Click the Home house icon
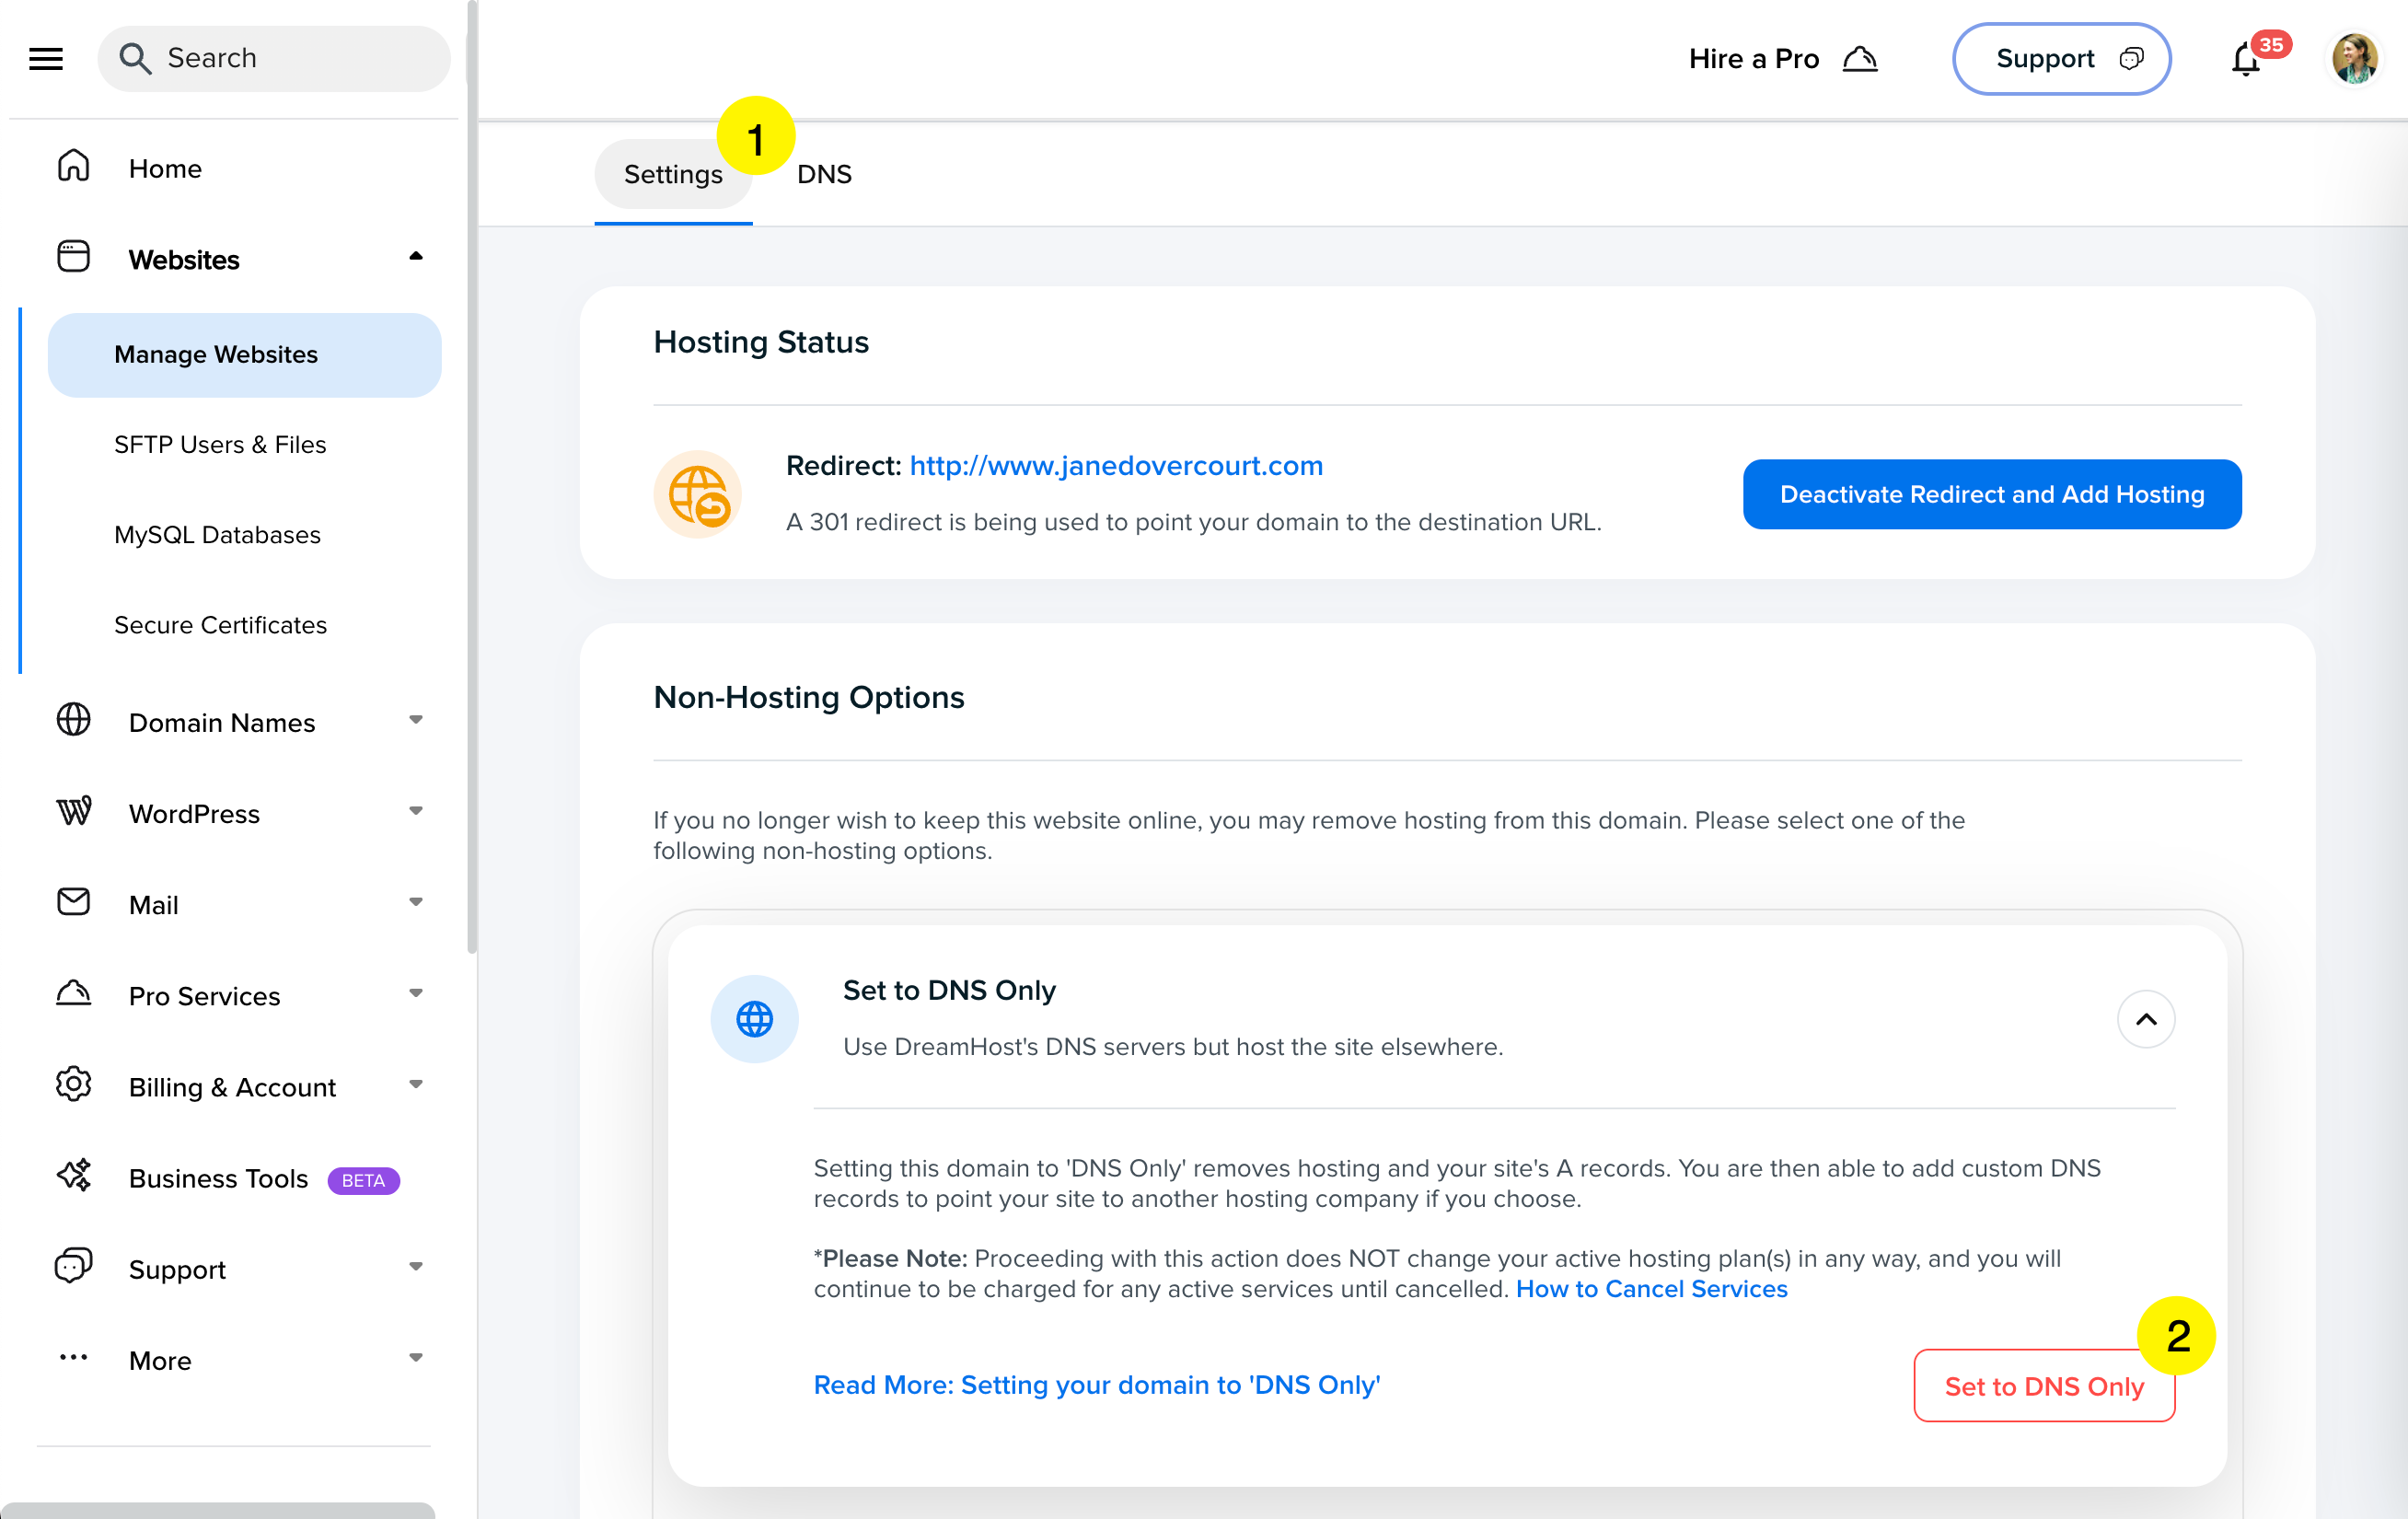Viewport: 2408px width, 1519px height. pyautogui.click(x=73, y=166)
